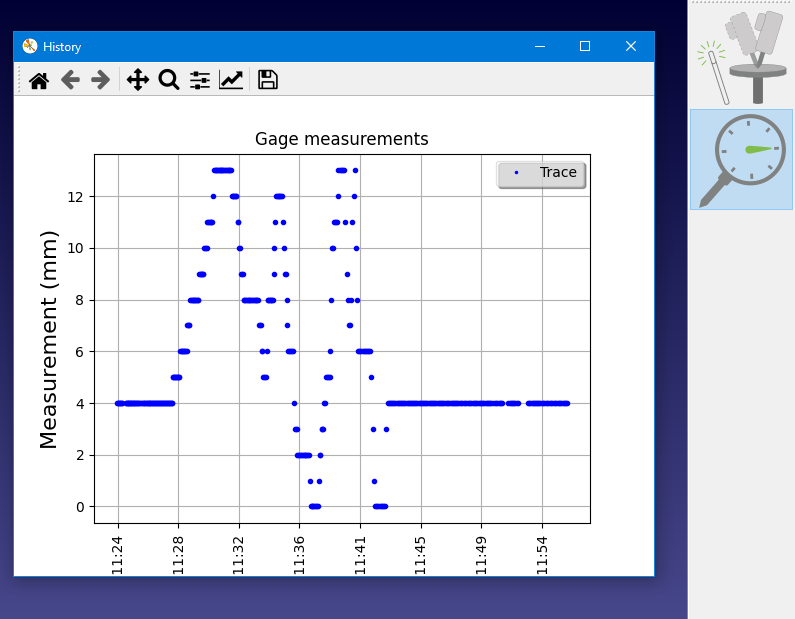The width and height of the screenshot is (795, 619).
Task: Click the Gage measurements plot title
Action: pyautogui.click(x=342, y=139)
